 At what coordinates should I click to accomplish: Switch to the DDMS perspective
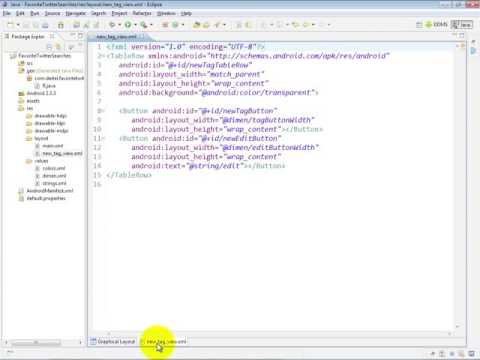point(436,24)
